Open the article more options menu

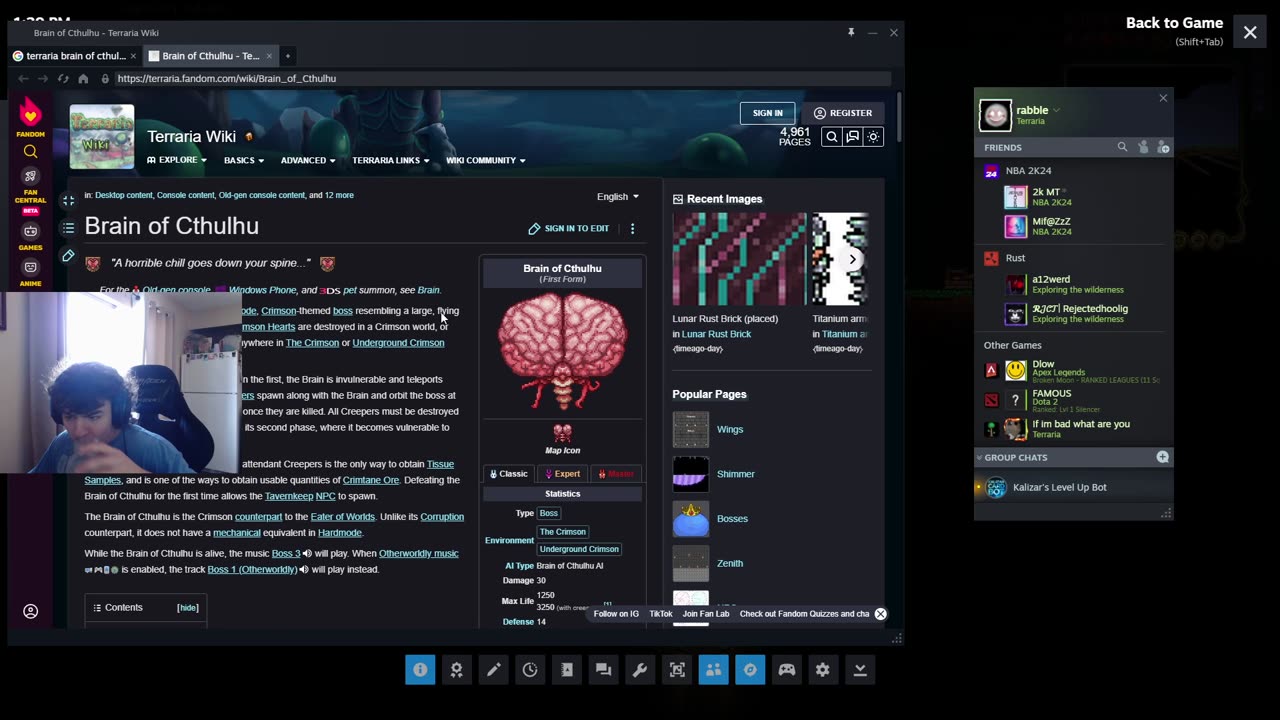point(632,229)
